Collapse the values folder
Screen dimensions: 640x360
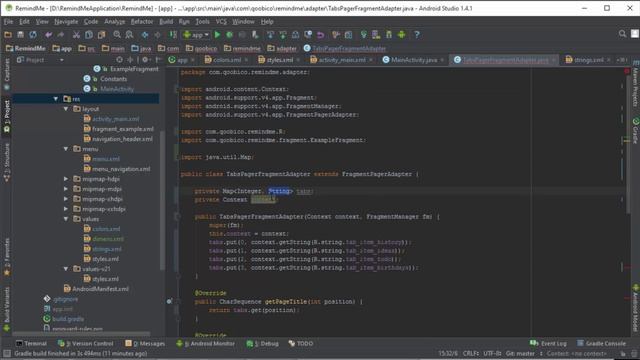click(66, 219)
